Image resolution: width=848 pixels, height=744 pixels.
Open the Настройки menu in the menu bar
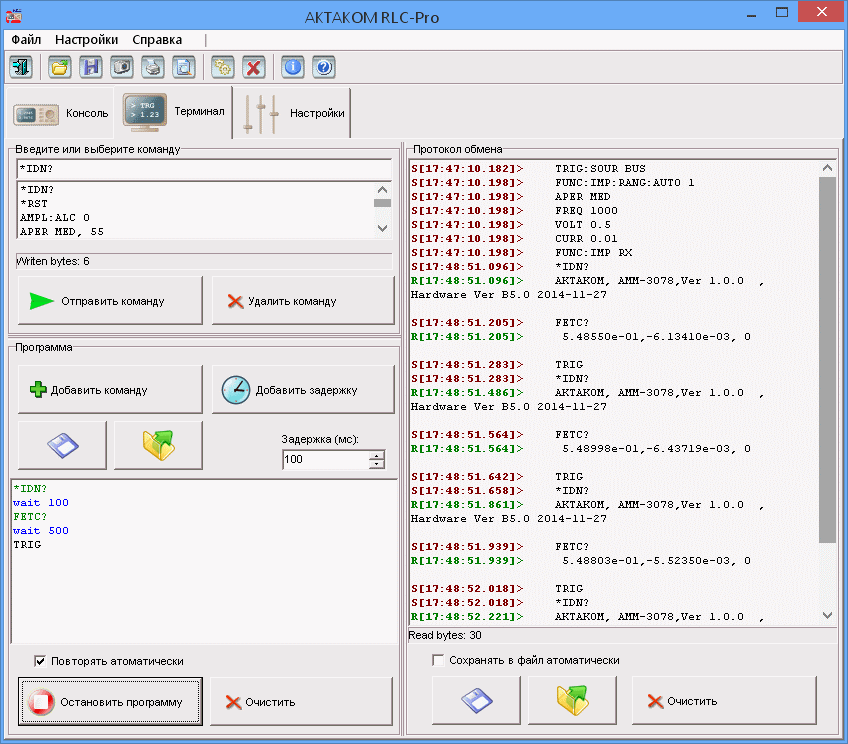click(87, 39)
